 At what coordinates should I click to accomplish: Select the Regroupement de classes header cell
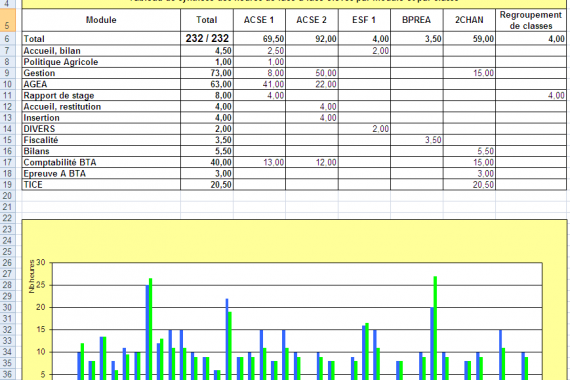(x=531, y=20)
